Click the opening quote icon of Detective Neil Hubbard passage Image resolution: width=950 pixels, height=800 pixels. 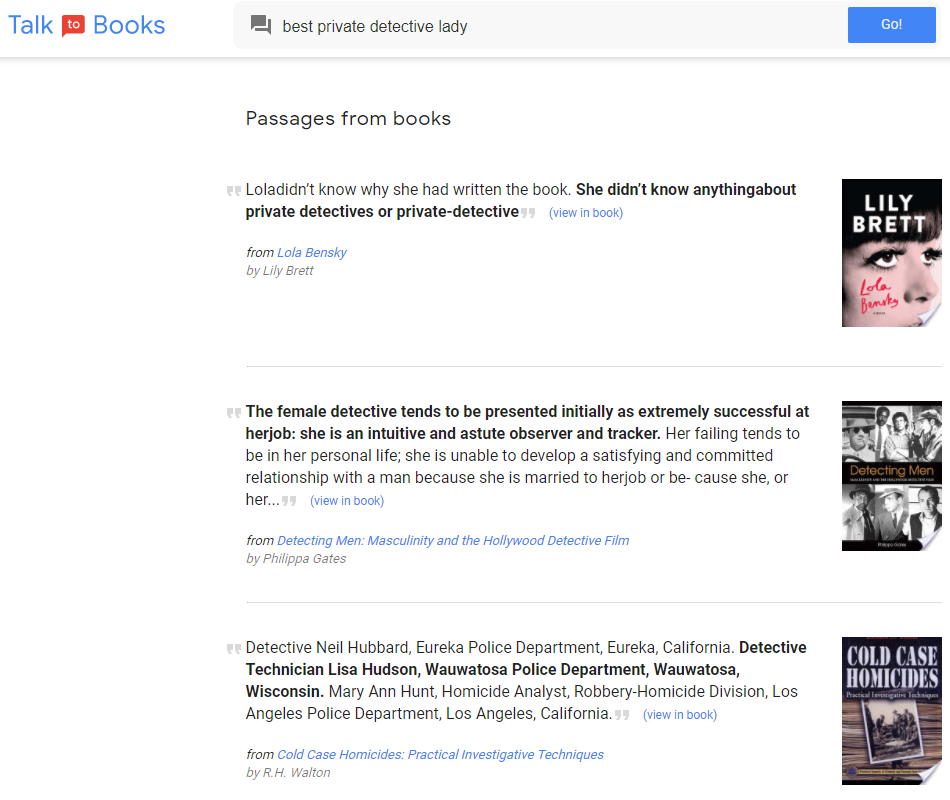coord(234,648)
